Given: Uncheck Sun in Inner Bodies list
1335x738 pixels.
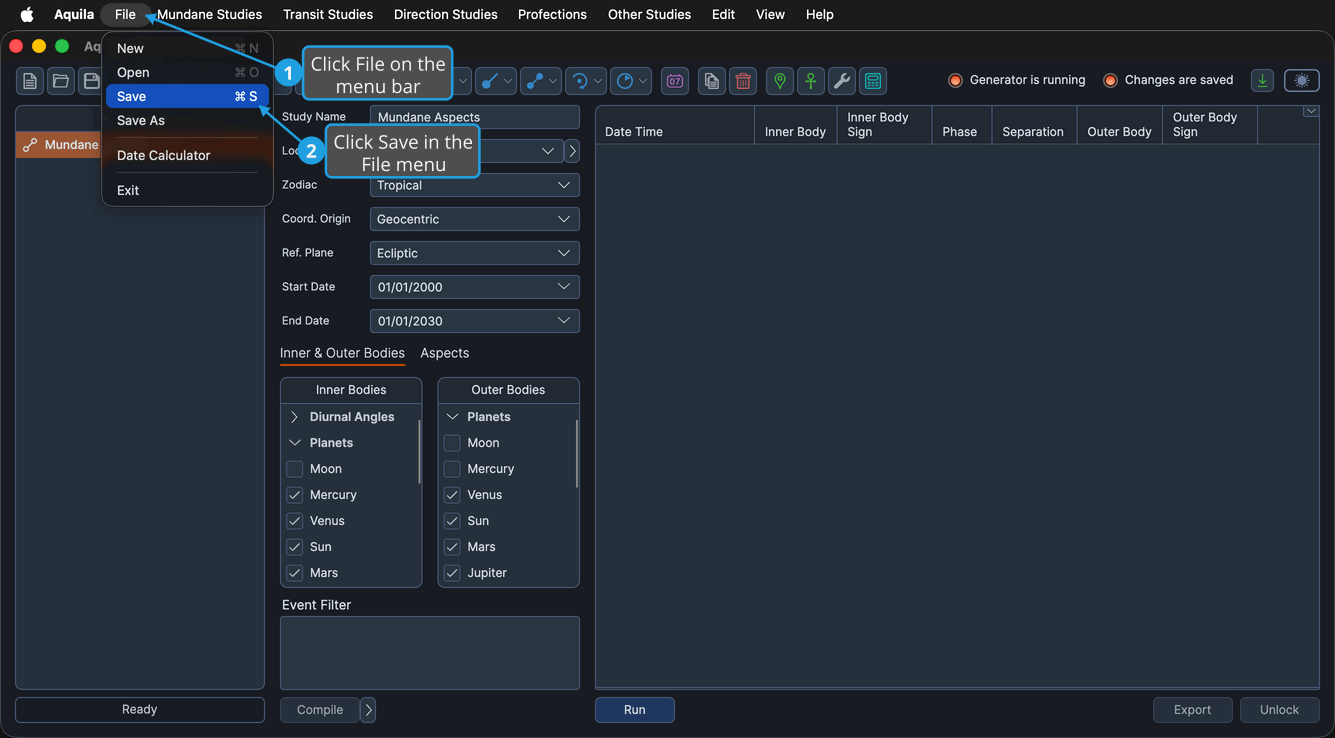Looking at the screenshot, I should click(294, 547).
